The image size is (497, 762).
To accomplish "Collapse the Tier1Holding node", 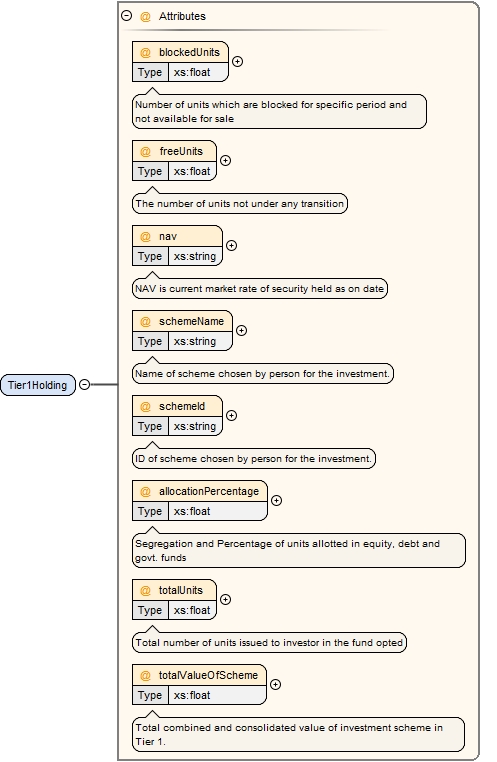I will [85, 385].
